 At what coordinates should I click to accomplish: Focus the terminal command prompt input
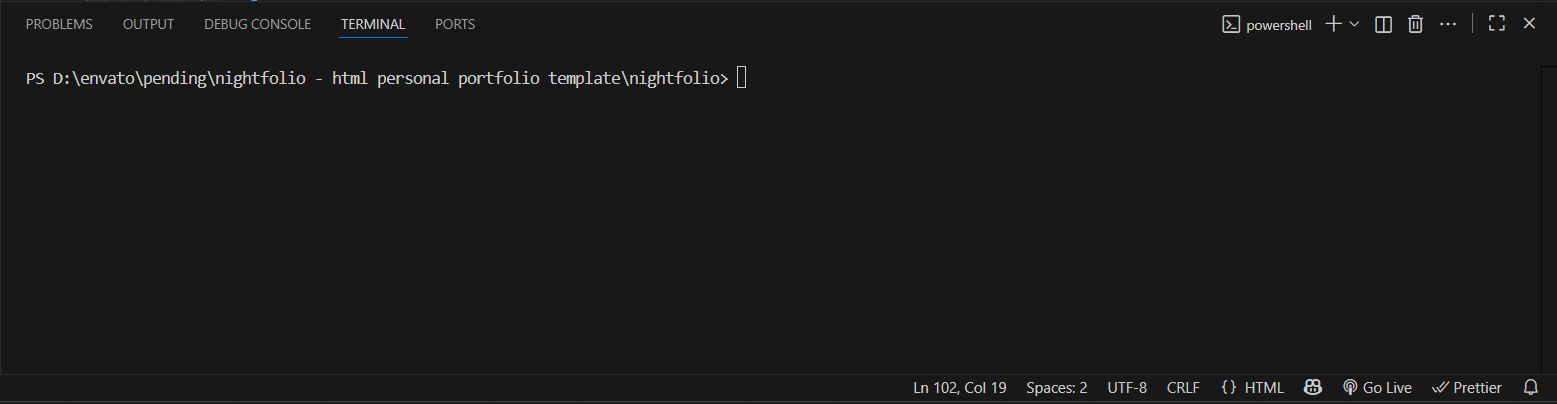(741, 79)
